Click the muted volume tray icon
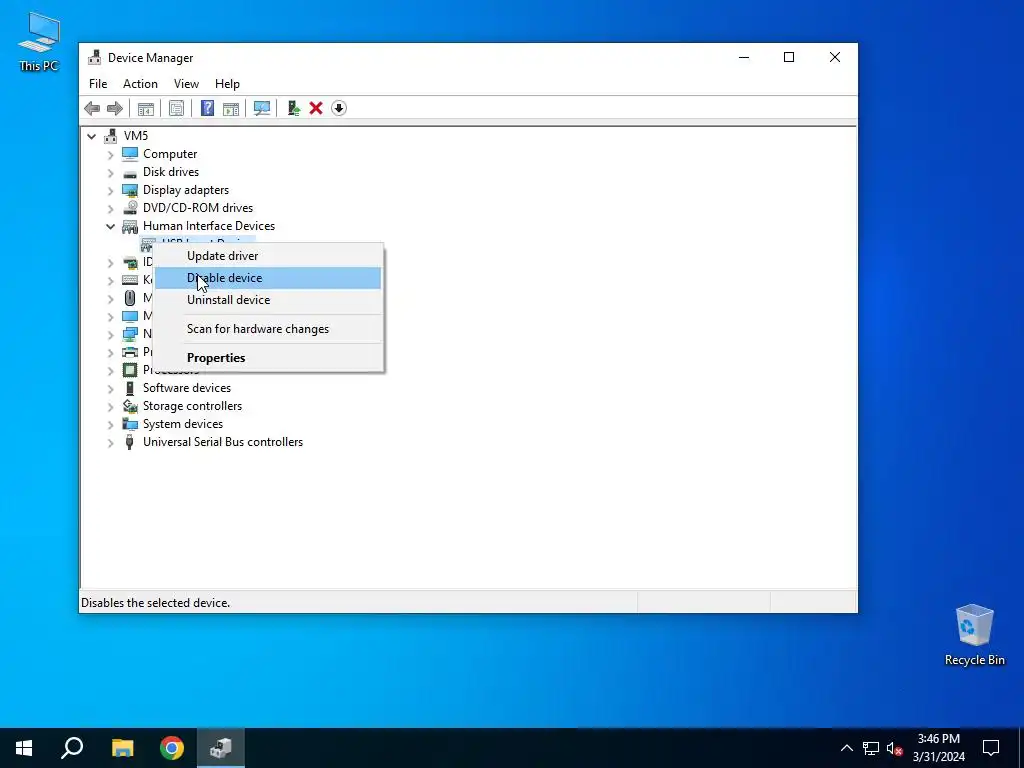1024x768 pixels. point(894,748)
